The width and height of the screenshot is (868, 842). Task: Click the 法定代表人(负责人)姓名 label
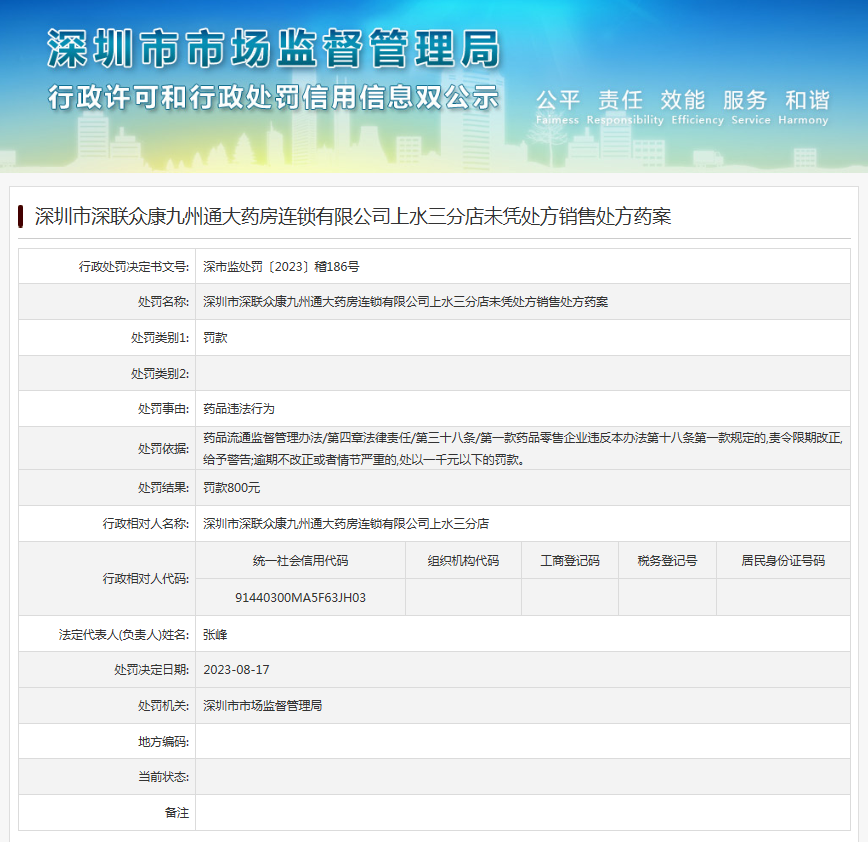(x=124, y=635)
